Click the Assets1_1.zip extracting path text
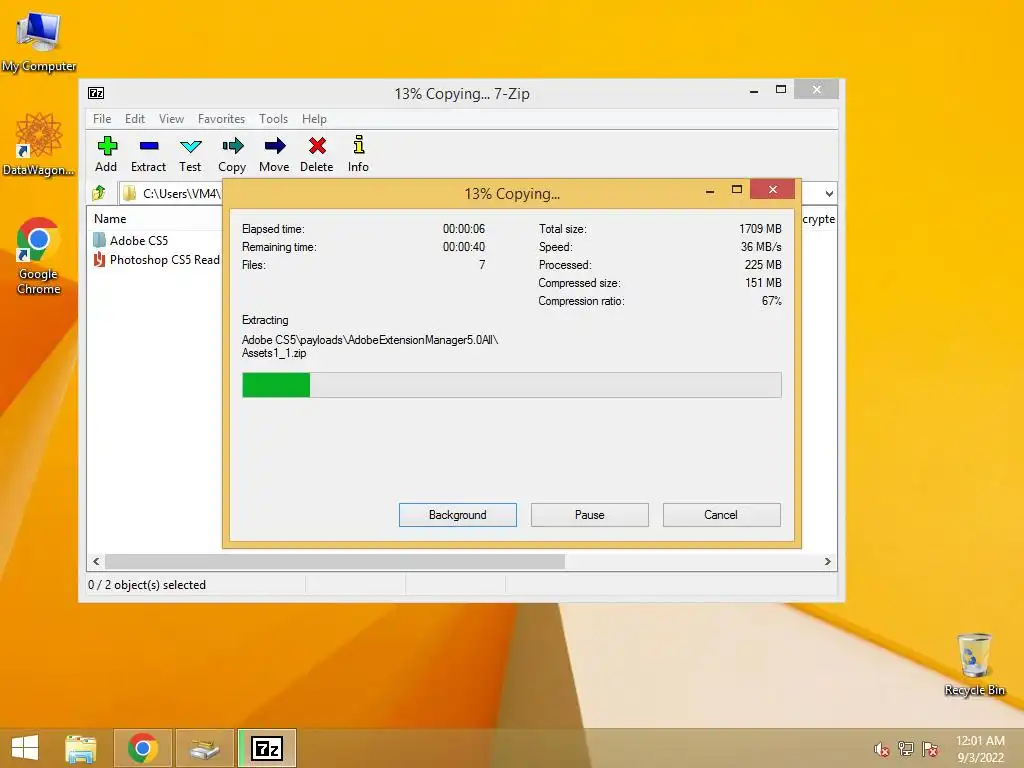This screenshot has width=1024, height=768. [274, 353]
